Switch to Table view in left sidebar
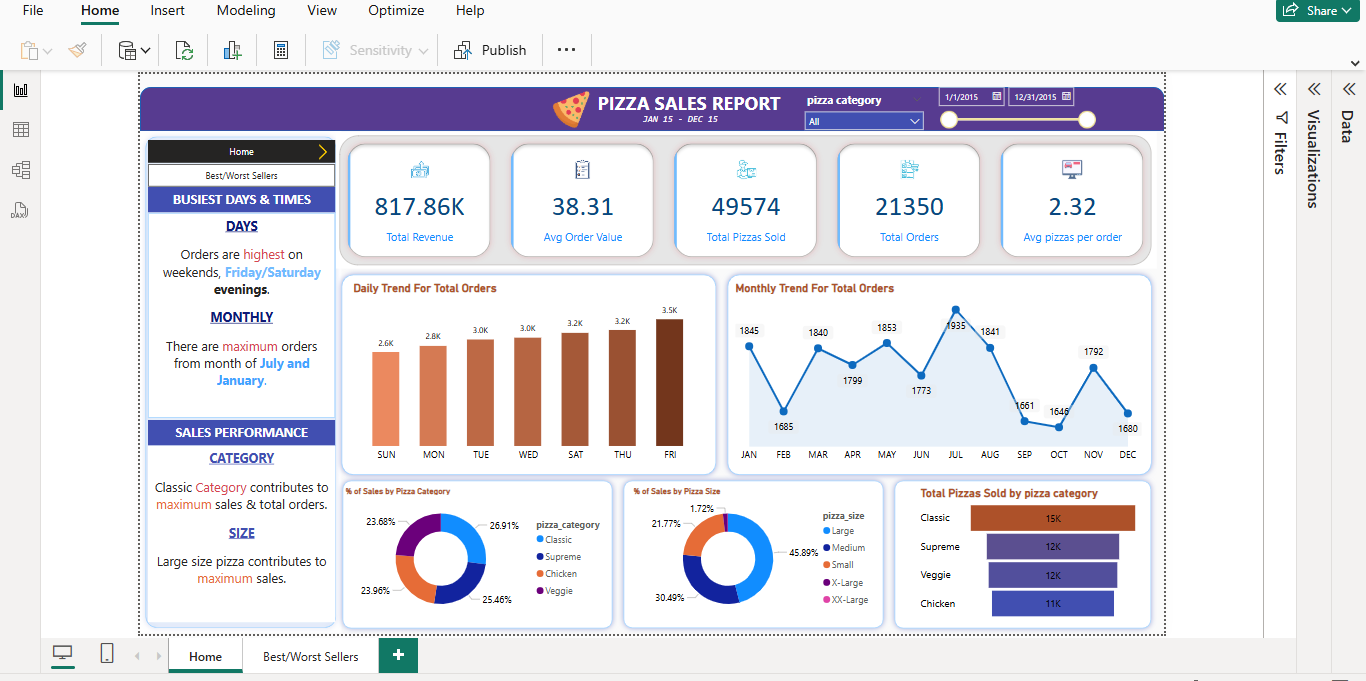Image resolution: width=1366 pixels, height=681 pixels. (x=20, y=130)
